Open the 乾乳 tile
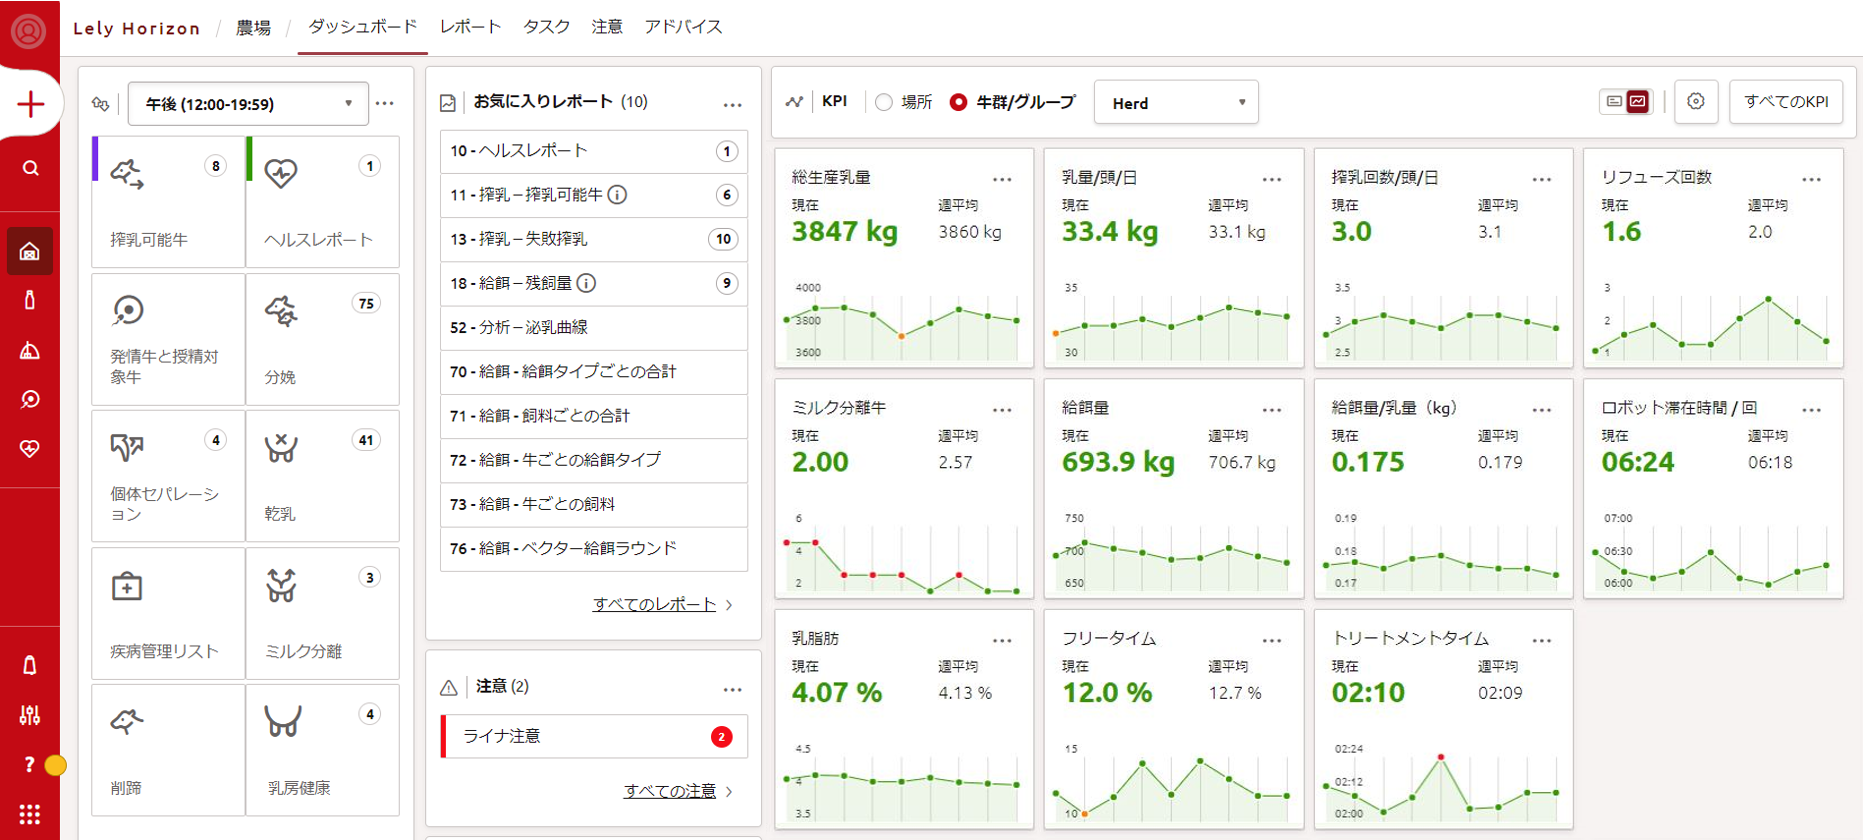The image size is (1868, 840). [322, 476]
